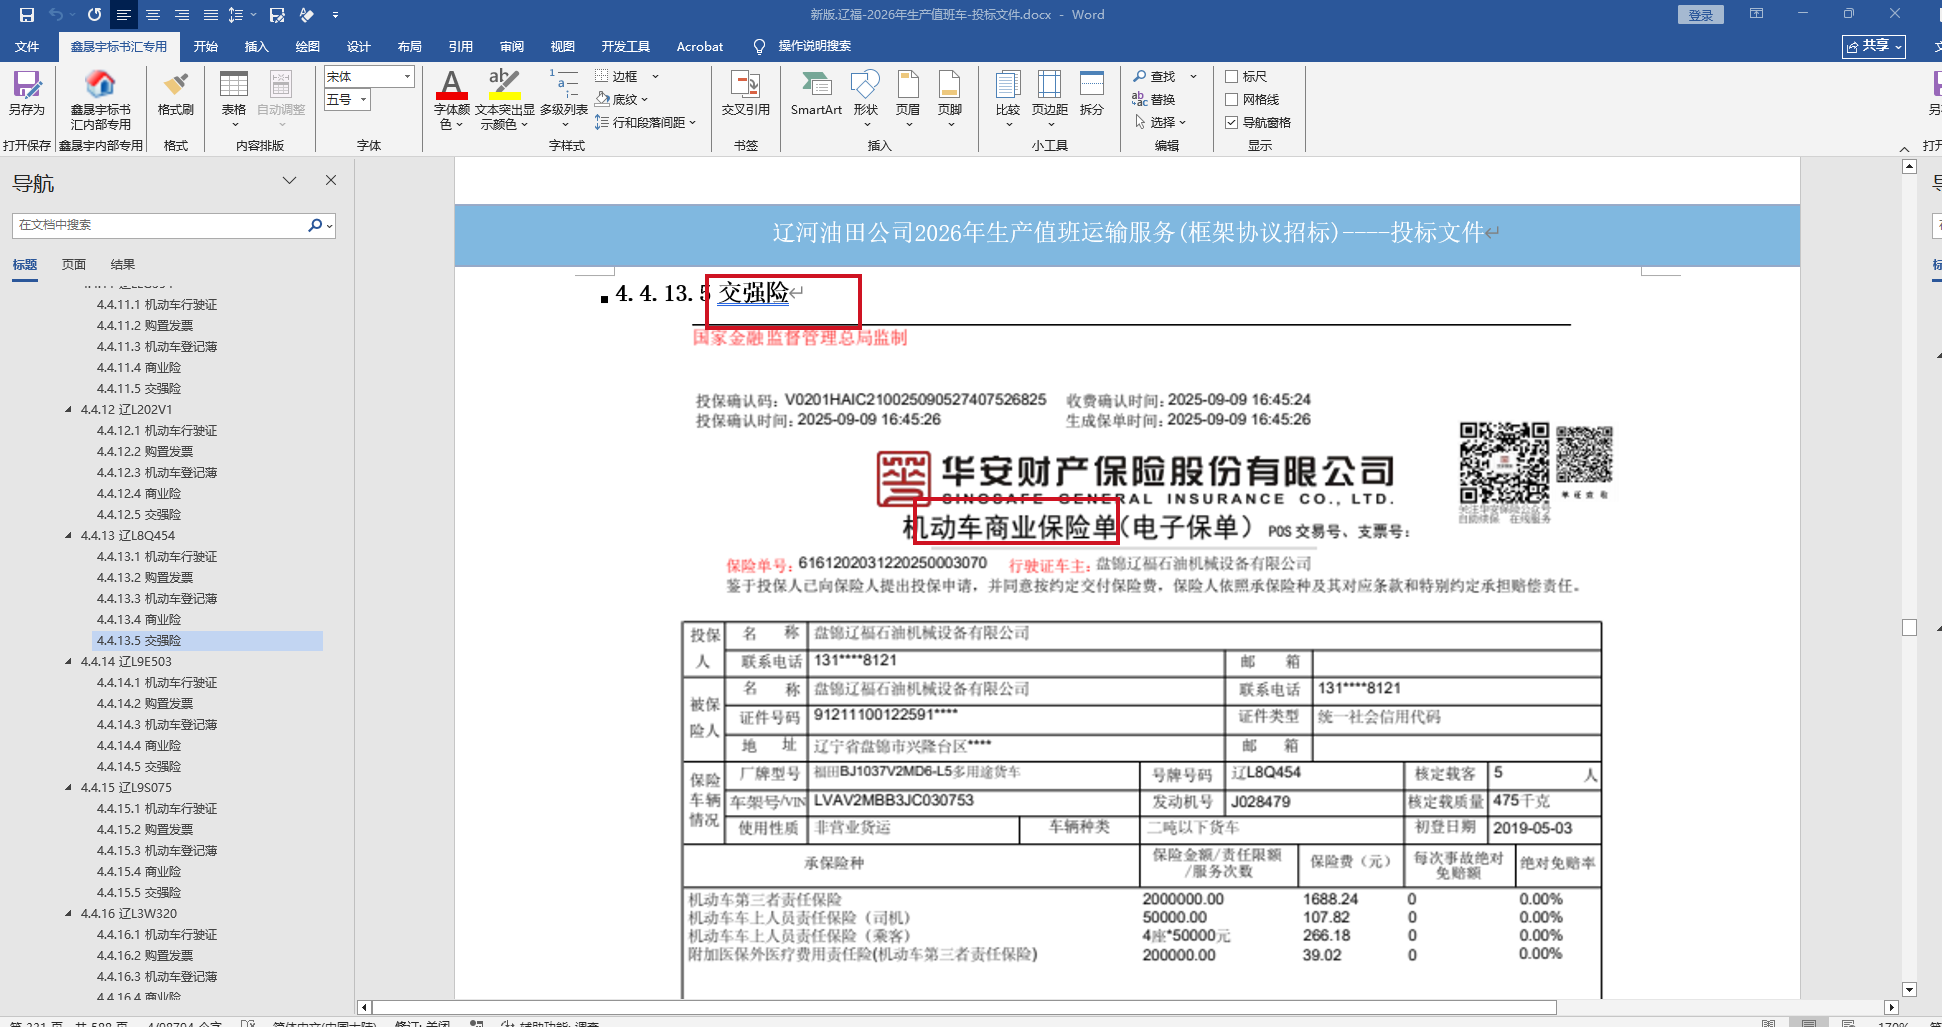Screen dimensions: 1942x1027
Task: Apply right alignment from the quick access toolbar
Action: pyautogui.click(x=182, y=15)
